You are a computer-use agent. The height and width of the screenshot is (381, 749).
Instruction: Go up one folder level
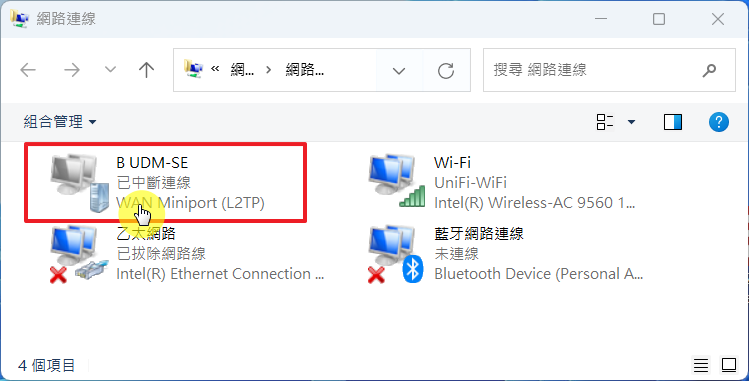pos(146,70)
